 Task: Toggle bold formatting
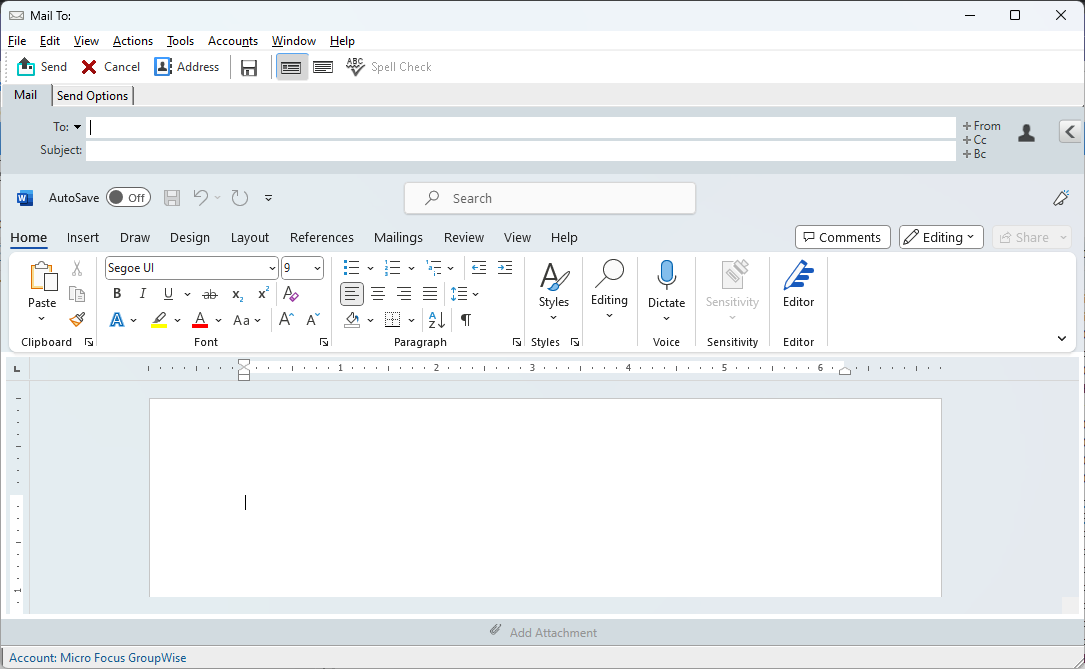117,293
